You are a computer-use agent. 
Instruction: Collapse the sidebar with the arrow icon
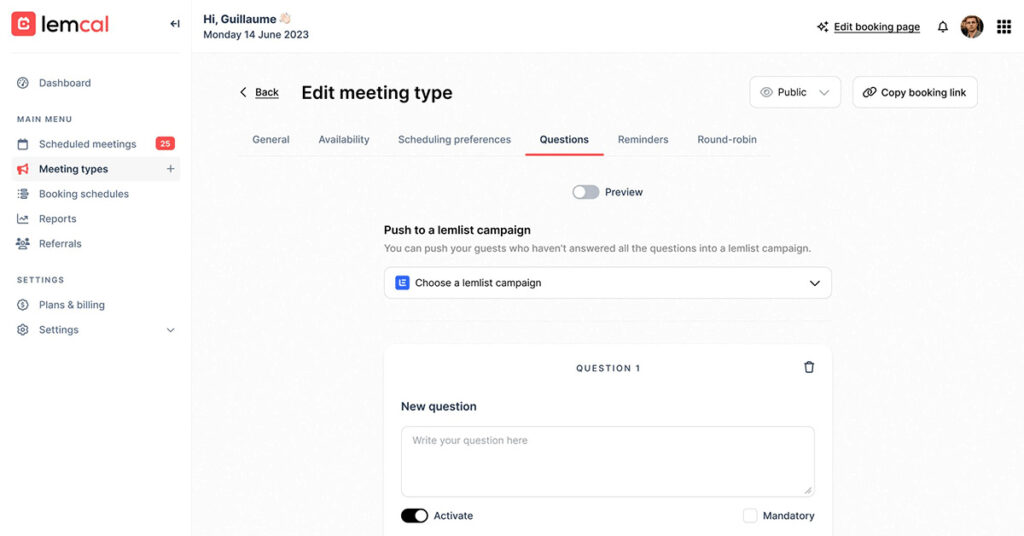(175, 24)
